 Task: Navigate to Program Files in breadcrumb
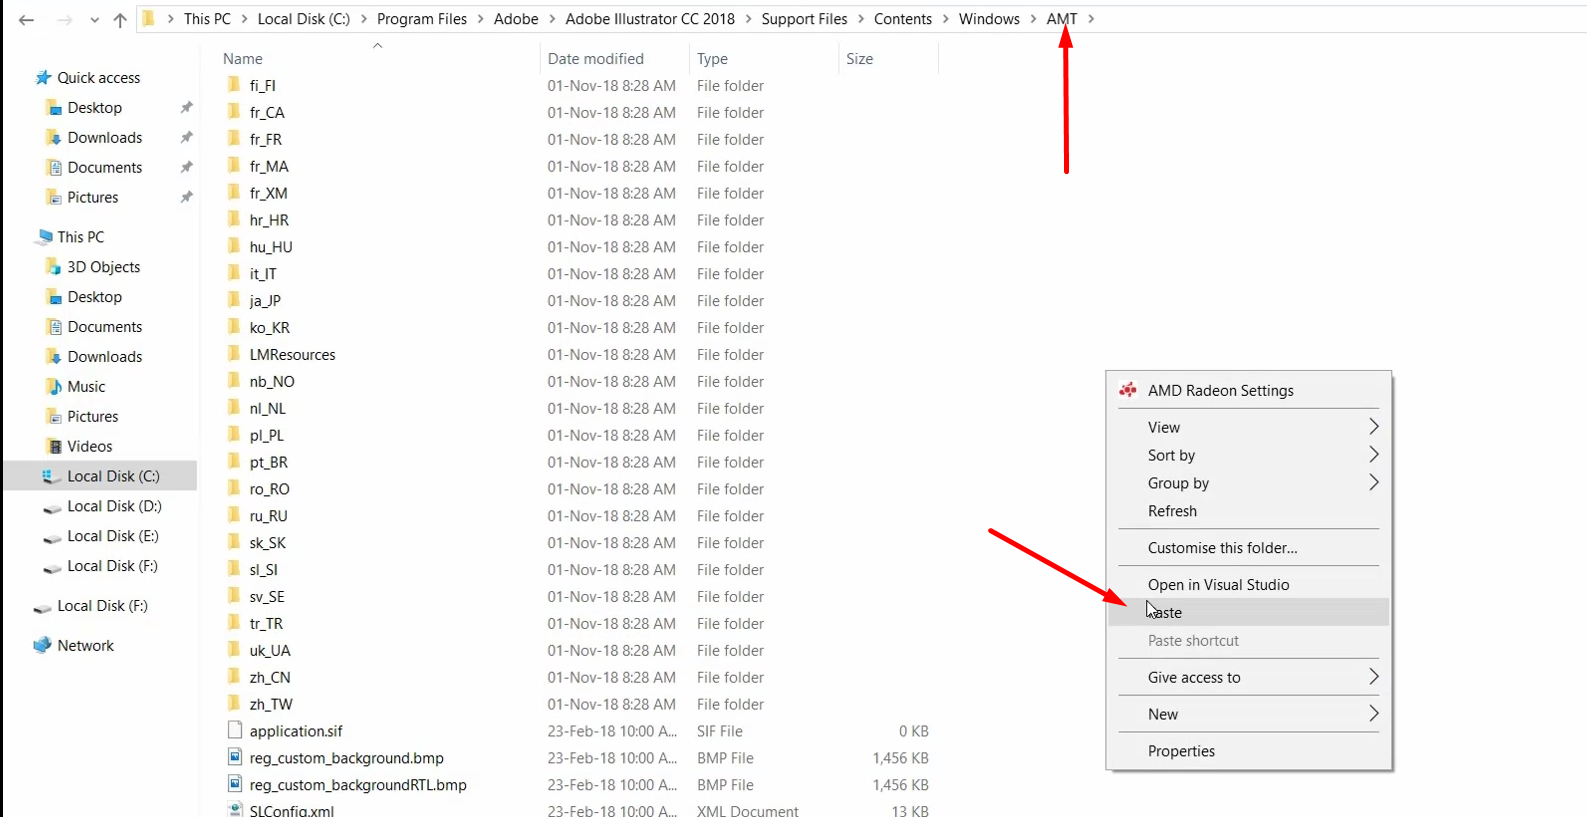(422, 19)
